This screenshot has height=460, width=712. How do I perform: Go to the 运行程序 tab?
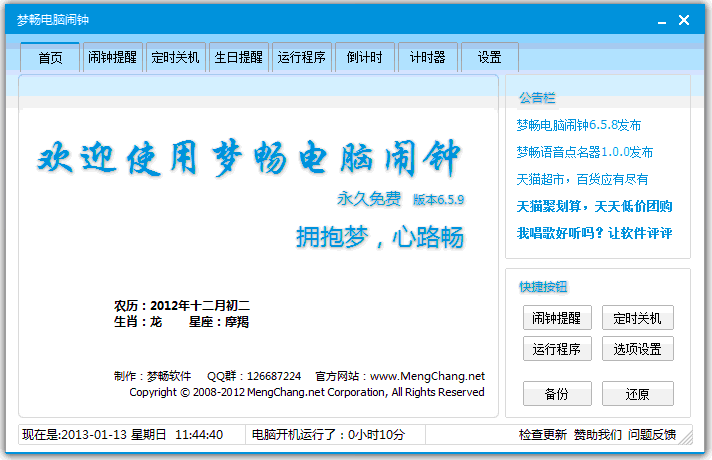coord(302,57)
